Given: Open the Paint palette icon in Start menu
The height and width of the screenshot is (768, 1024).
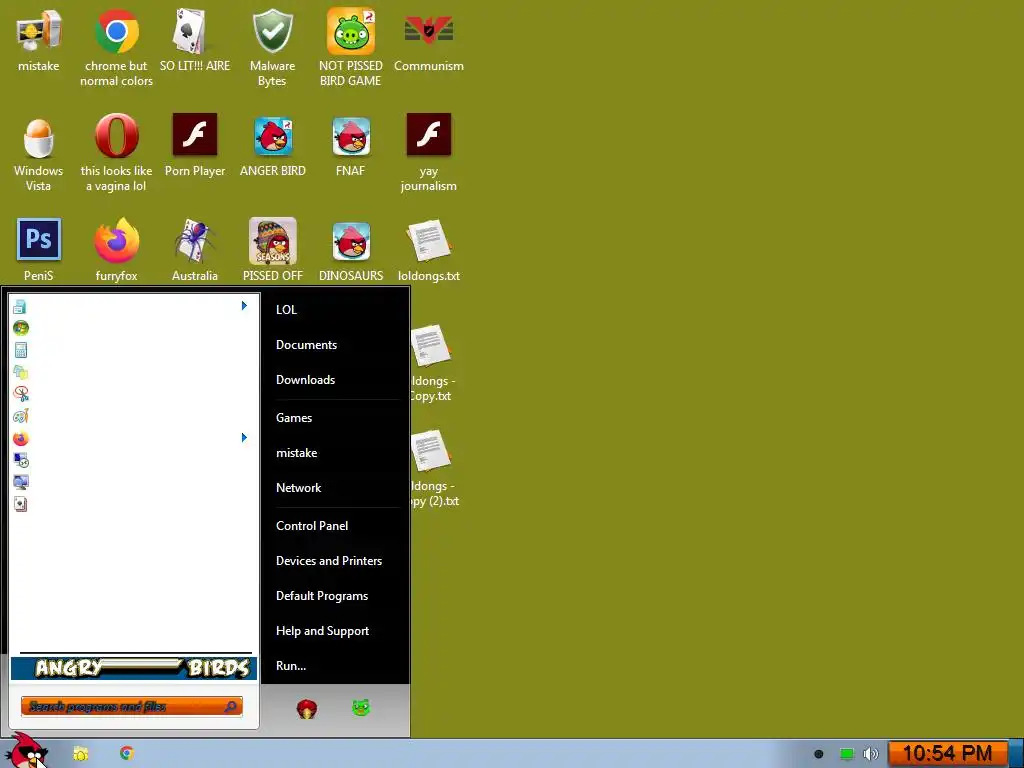Looking at the screenshot, I should click(20, 416).
